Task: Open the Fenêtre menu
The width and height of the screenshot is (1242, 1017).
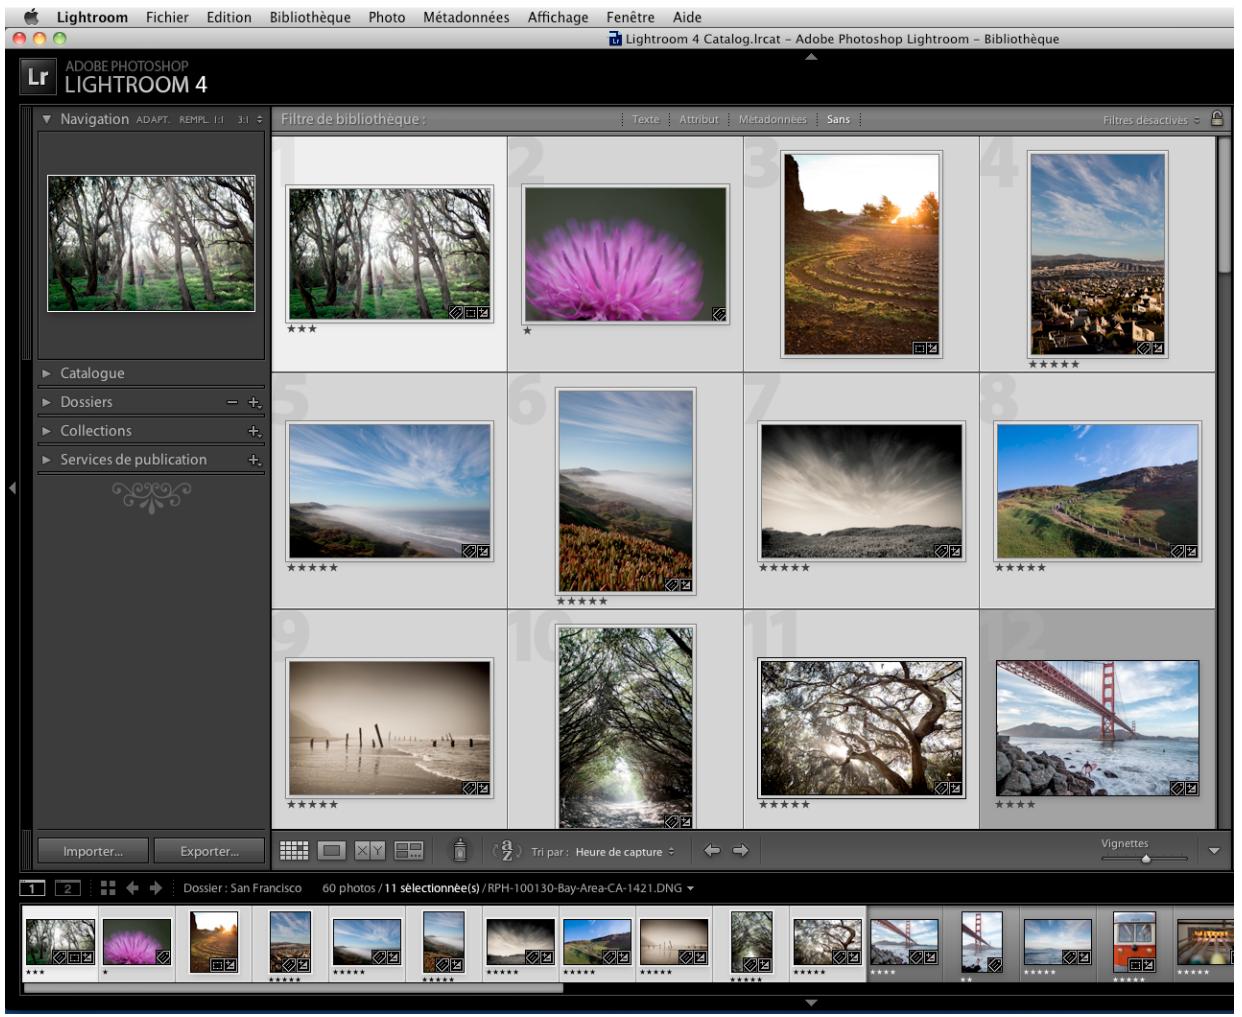Action: (x=630, y=17)
